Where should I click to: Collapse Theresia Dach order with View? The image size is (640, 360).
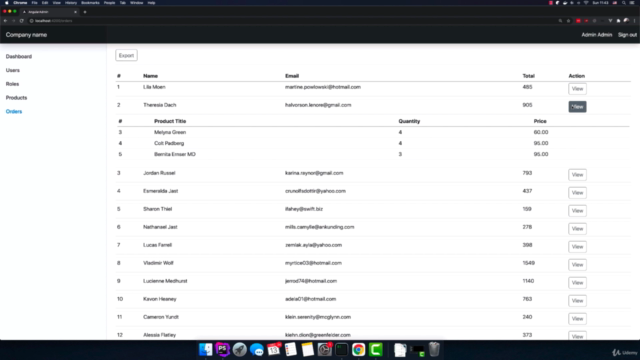click(x=578, y=107)
